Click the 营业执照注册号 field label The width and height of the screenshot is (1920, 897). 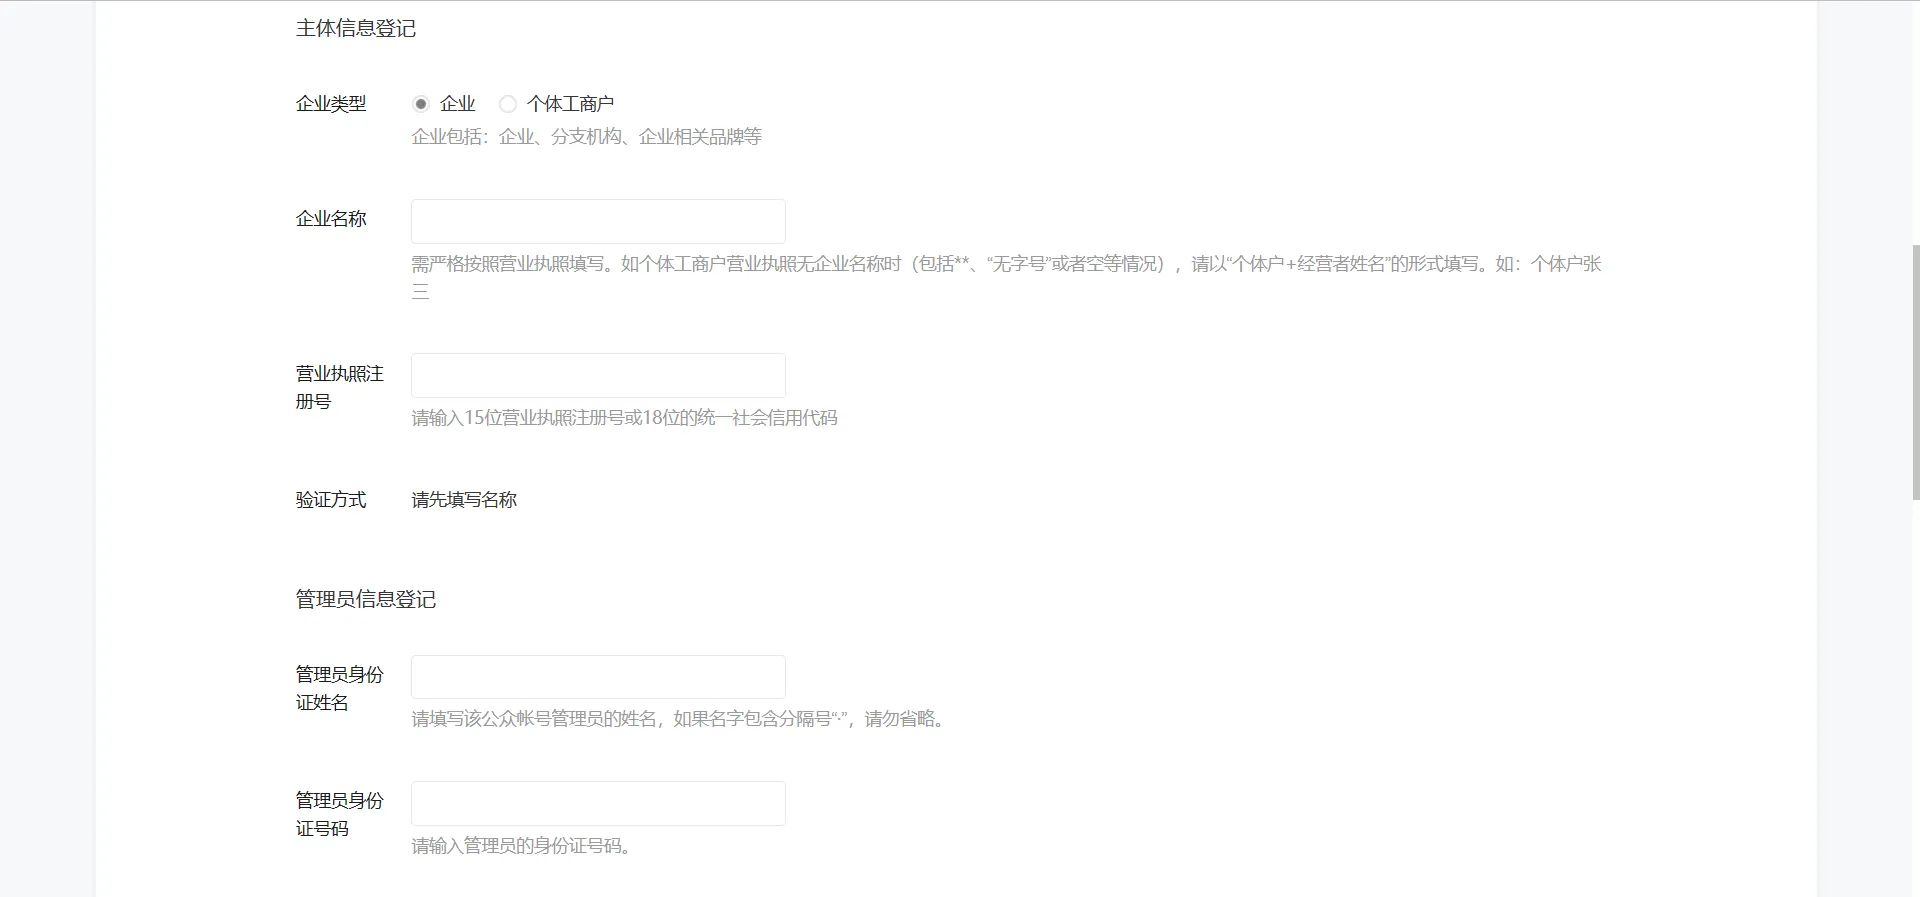pos(339,387)
